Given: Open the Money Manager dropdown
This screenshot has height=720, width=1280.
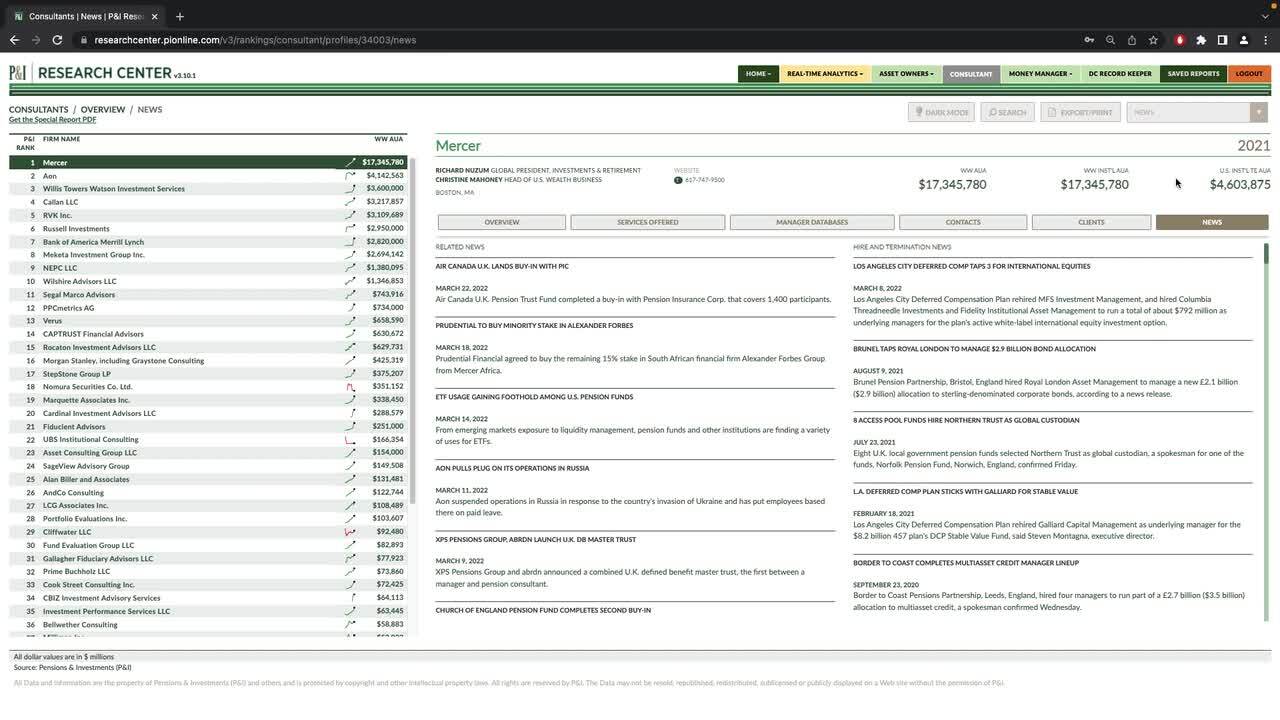Looking at the screenshot, I should [x=1040, y=74].
